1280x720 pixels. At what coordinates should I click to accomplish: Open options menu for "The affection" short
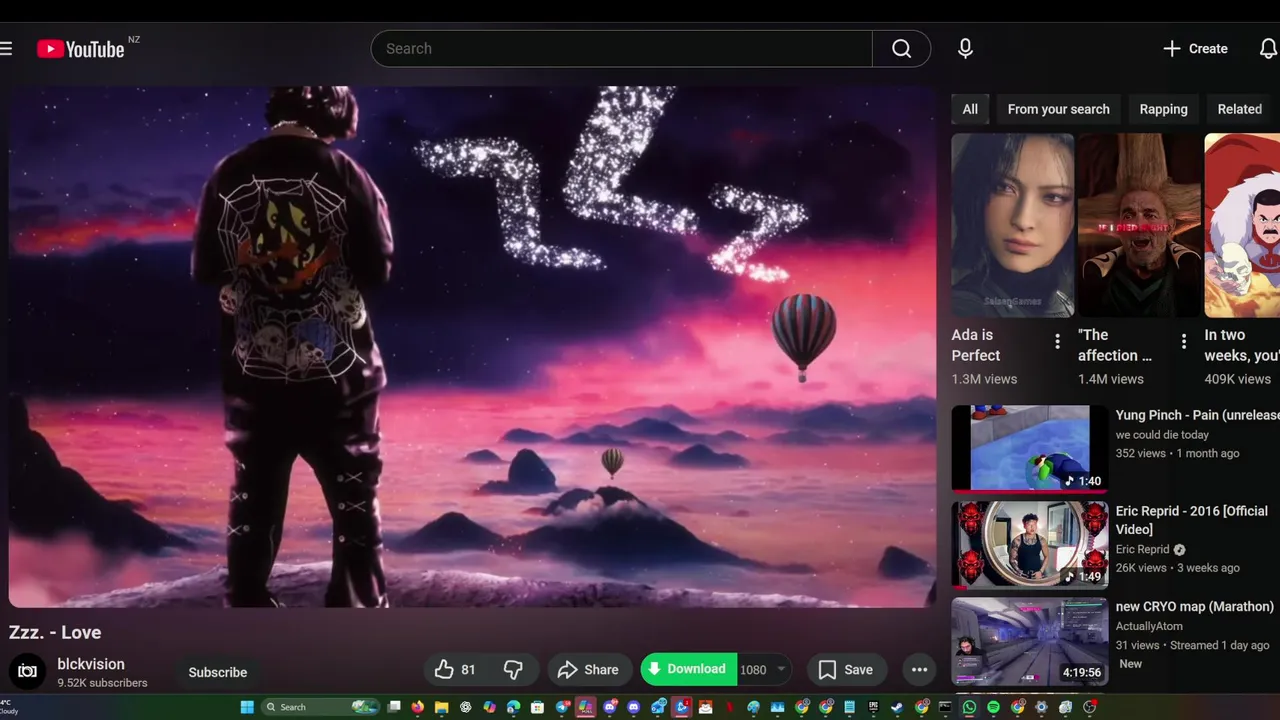tap(1183, 342)
